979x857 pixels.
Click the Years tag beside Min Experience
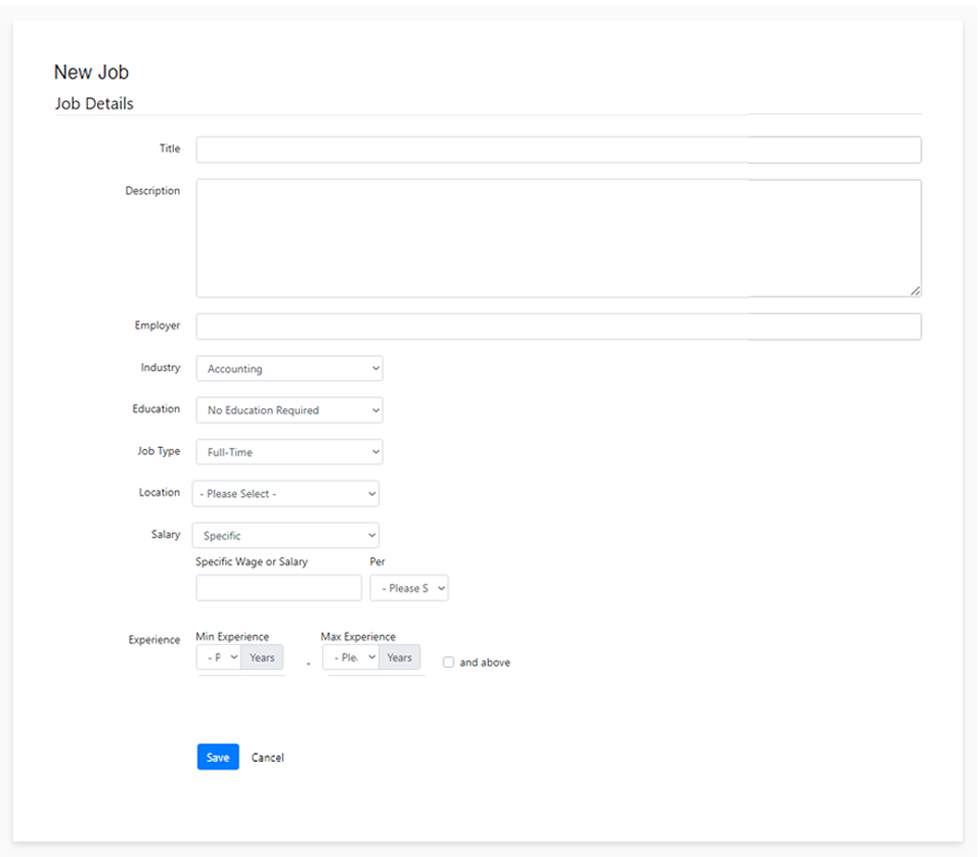pos(262,658)
